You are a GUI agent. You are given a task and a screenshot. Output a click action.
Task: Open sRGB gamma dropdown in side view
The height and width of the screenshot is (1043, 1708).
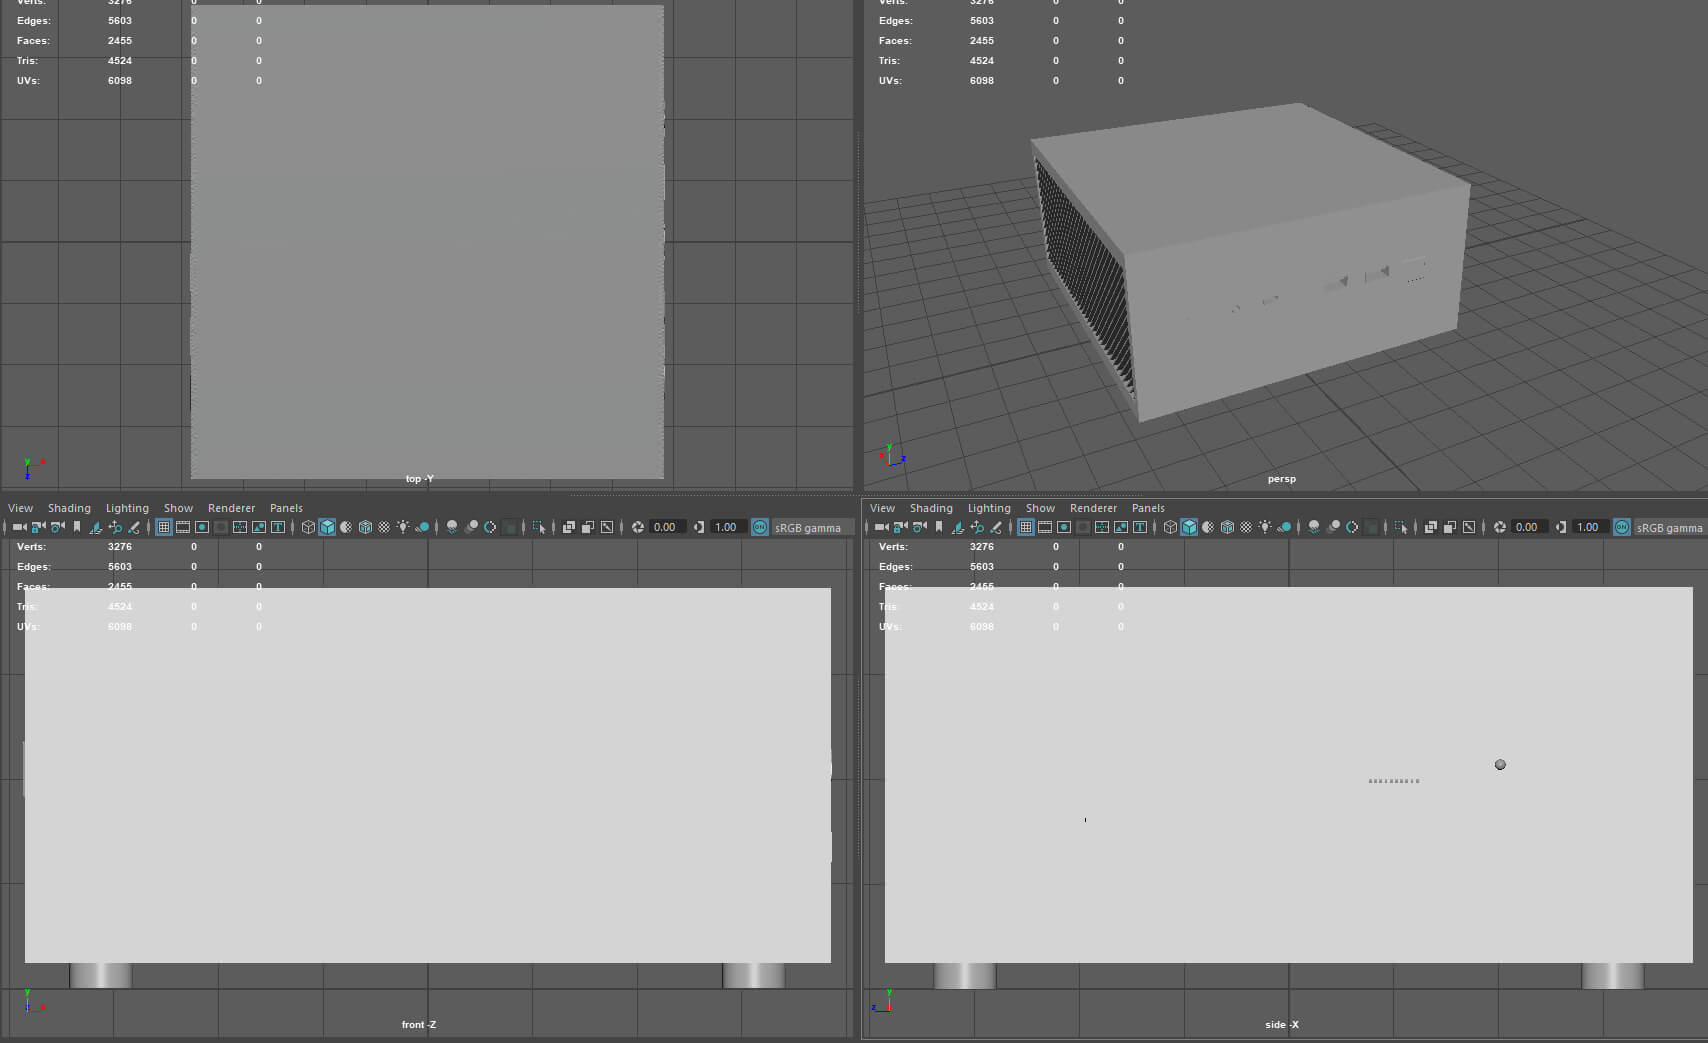coord(1669,528)
